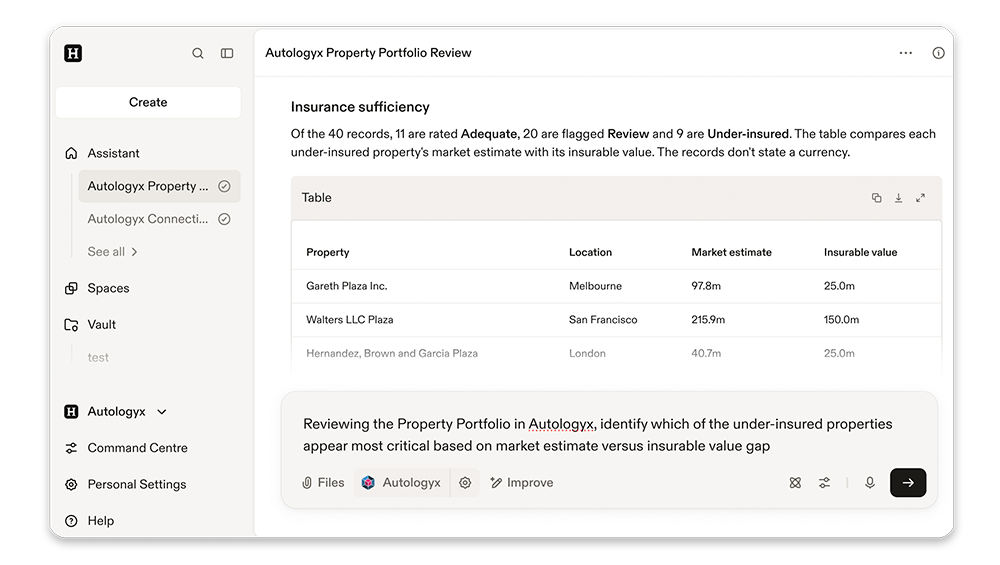Click checkmark icon beside Autologyx Connecti...
Image resolution: width=1000 pixels, height=565 pixels.
tap(224, 219)
